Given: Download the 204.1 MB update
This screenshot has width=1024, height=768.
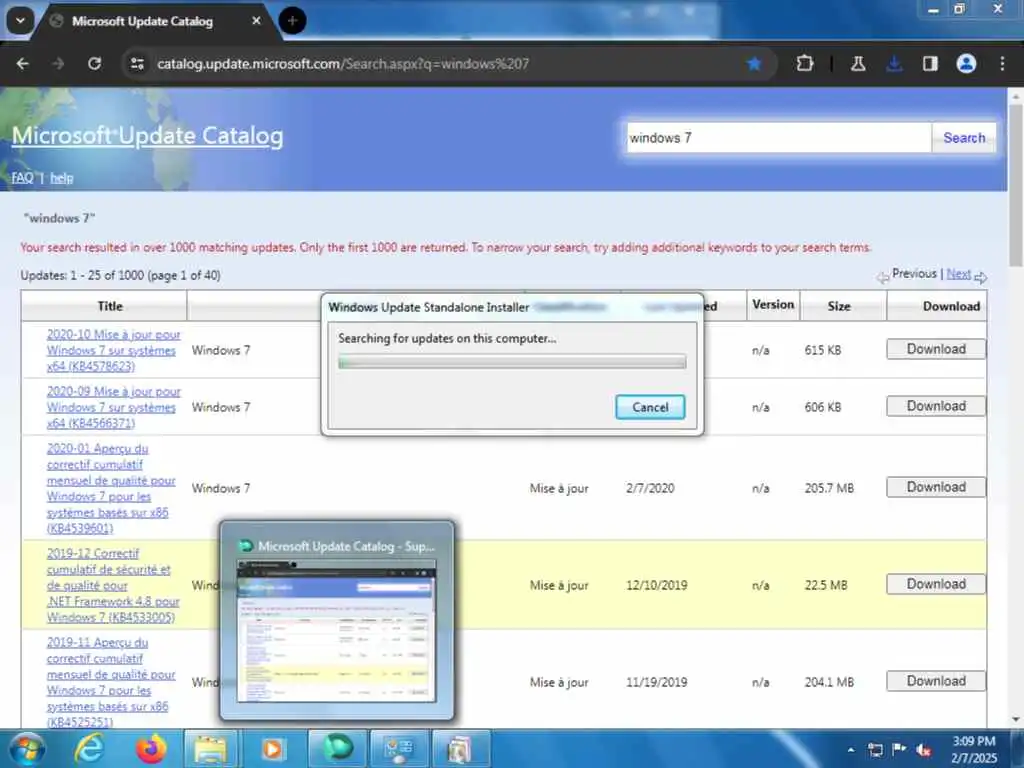Looking at the screenshot, I should click(x=936, y=681).
